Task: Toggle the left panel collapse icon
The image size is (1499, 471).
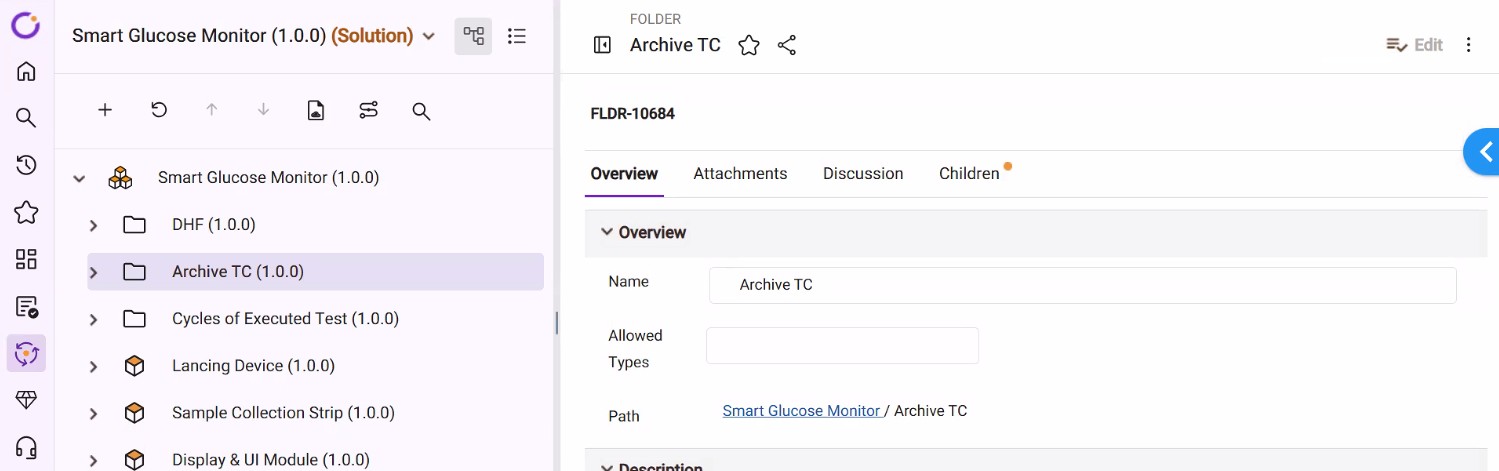Action: [602, 45]
